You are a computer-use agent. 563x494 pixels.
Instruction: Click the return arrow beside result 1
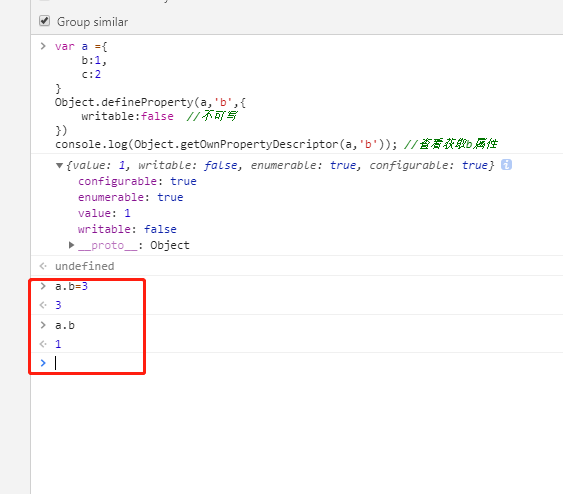pos(43,344)
